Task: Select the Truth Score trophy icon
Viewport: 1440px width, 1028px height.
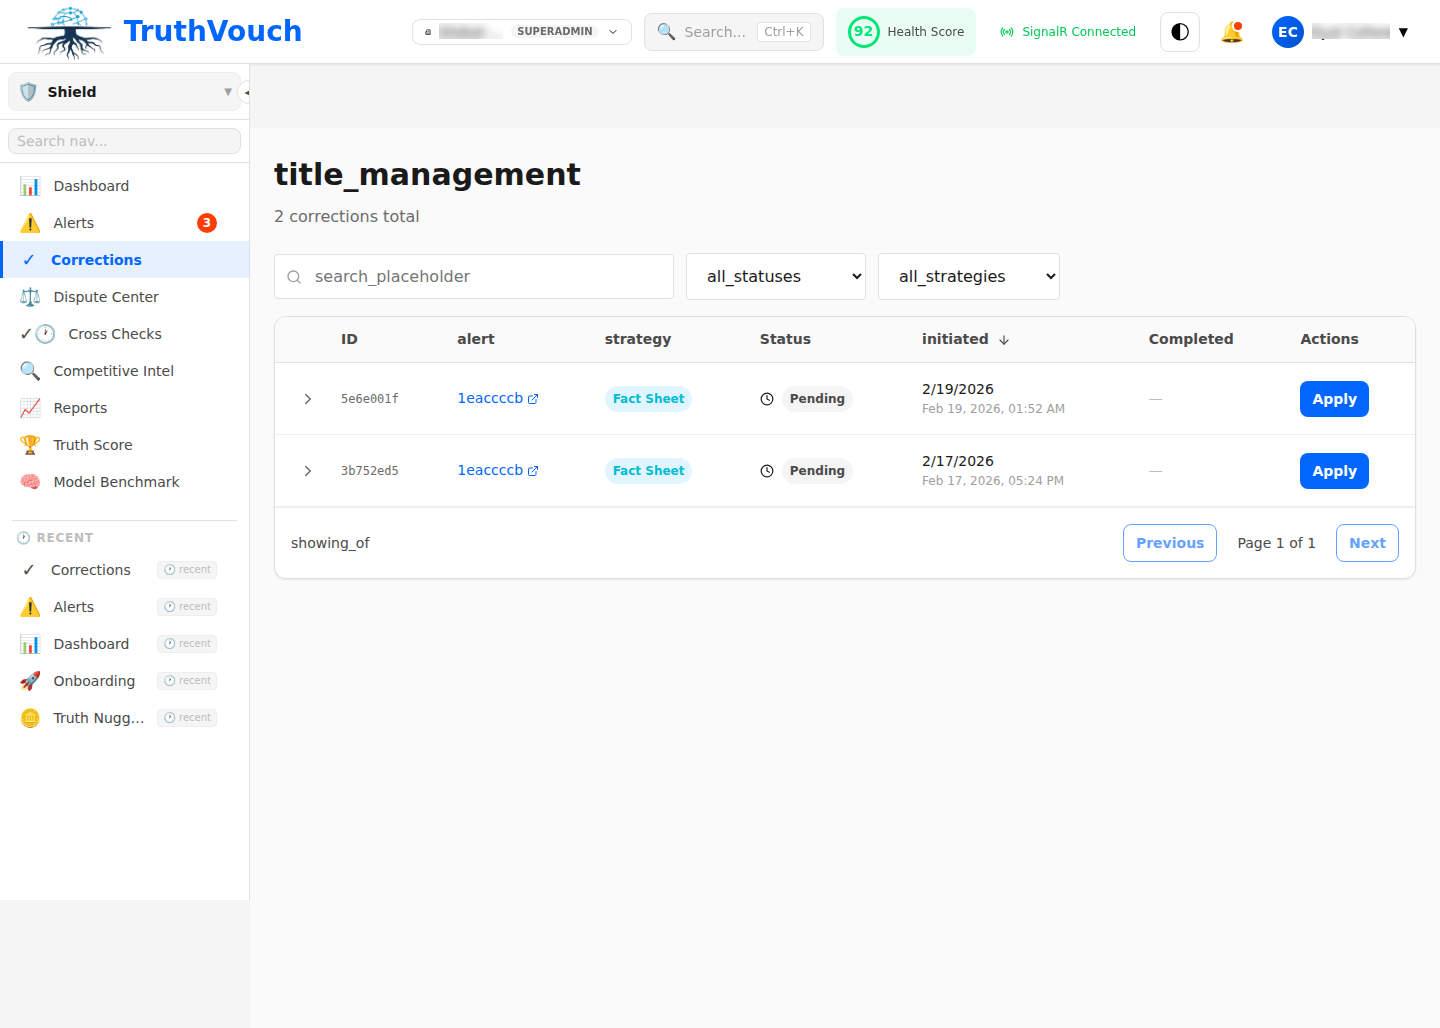Action: (30, 444)
